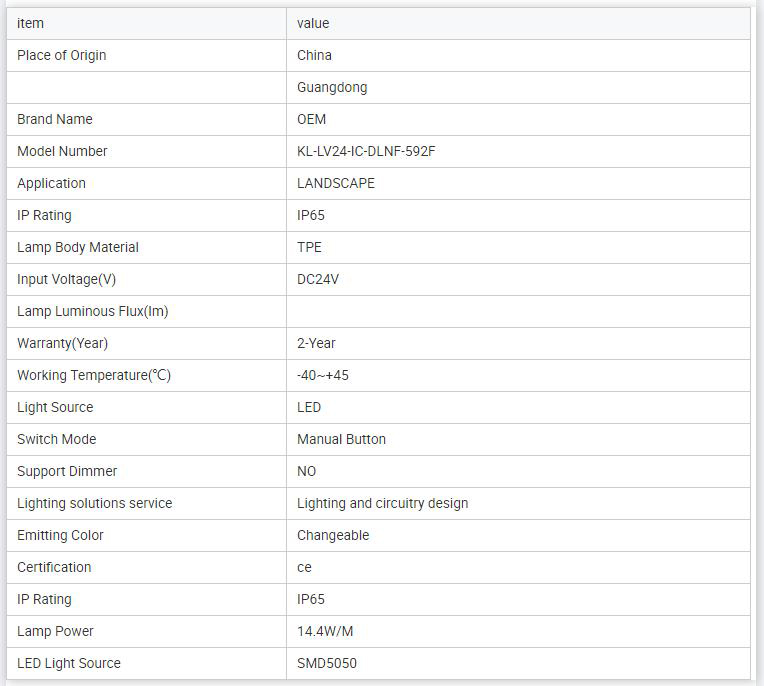Click model number value KL-LV24-IC-DLNF-592F

367,151
